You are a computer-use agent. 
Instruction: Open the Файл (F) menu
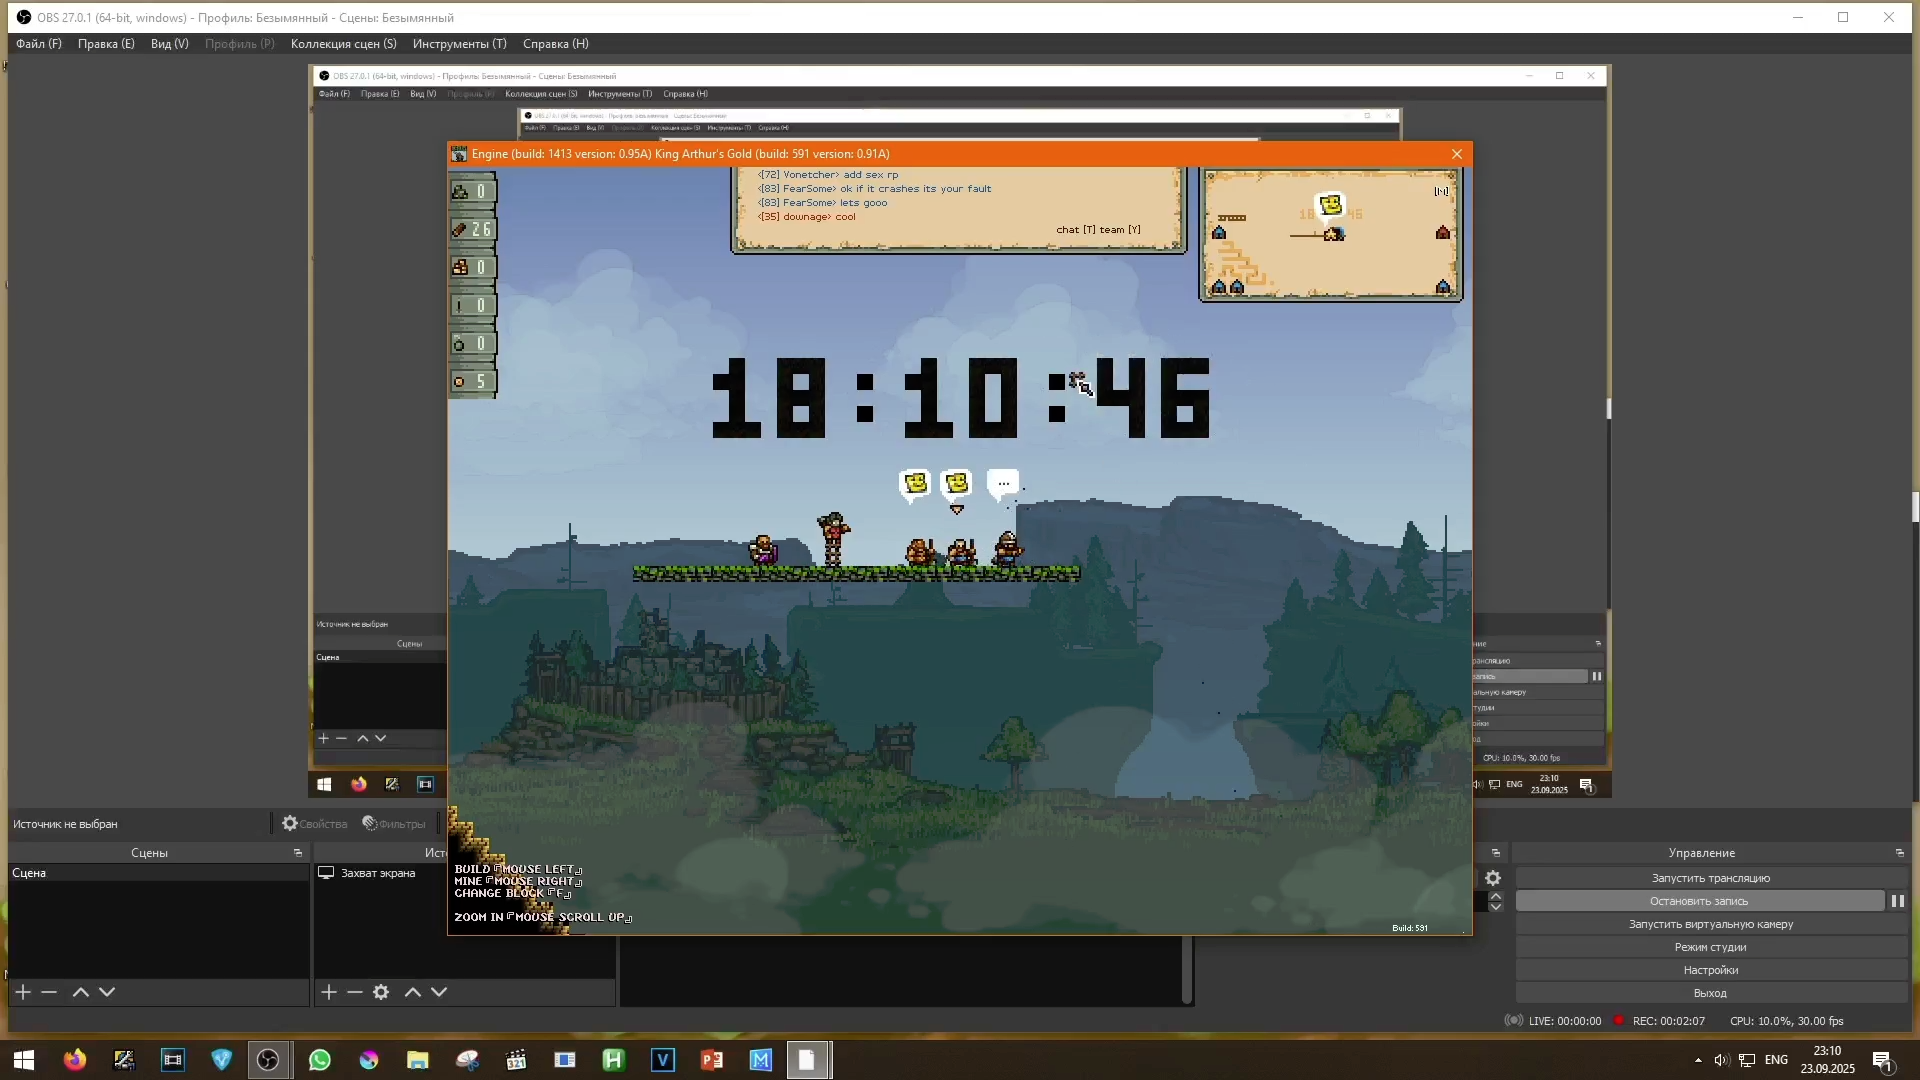(39, 44)
